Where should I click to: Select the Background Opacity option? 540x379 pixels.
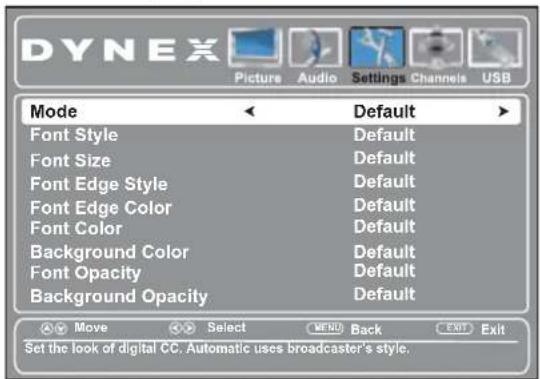(119, 297)
